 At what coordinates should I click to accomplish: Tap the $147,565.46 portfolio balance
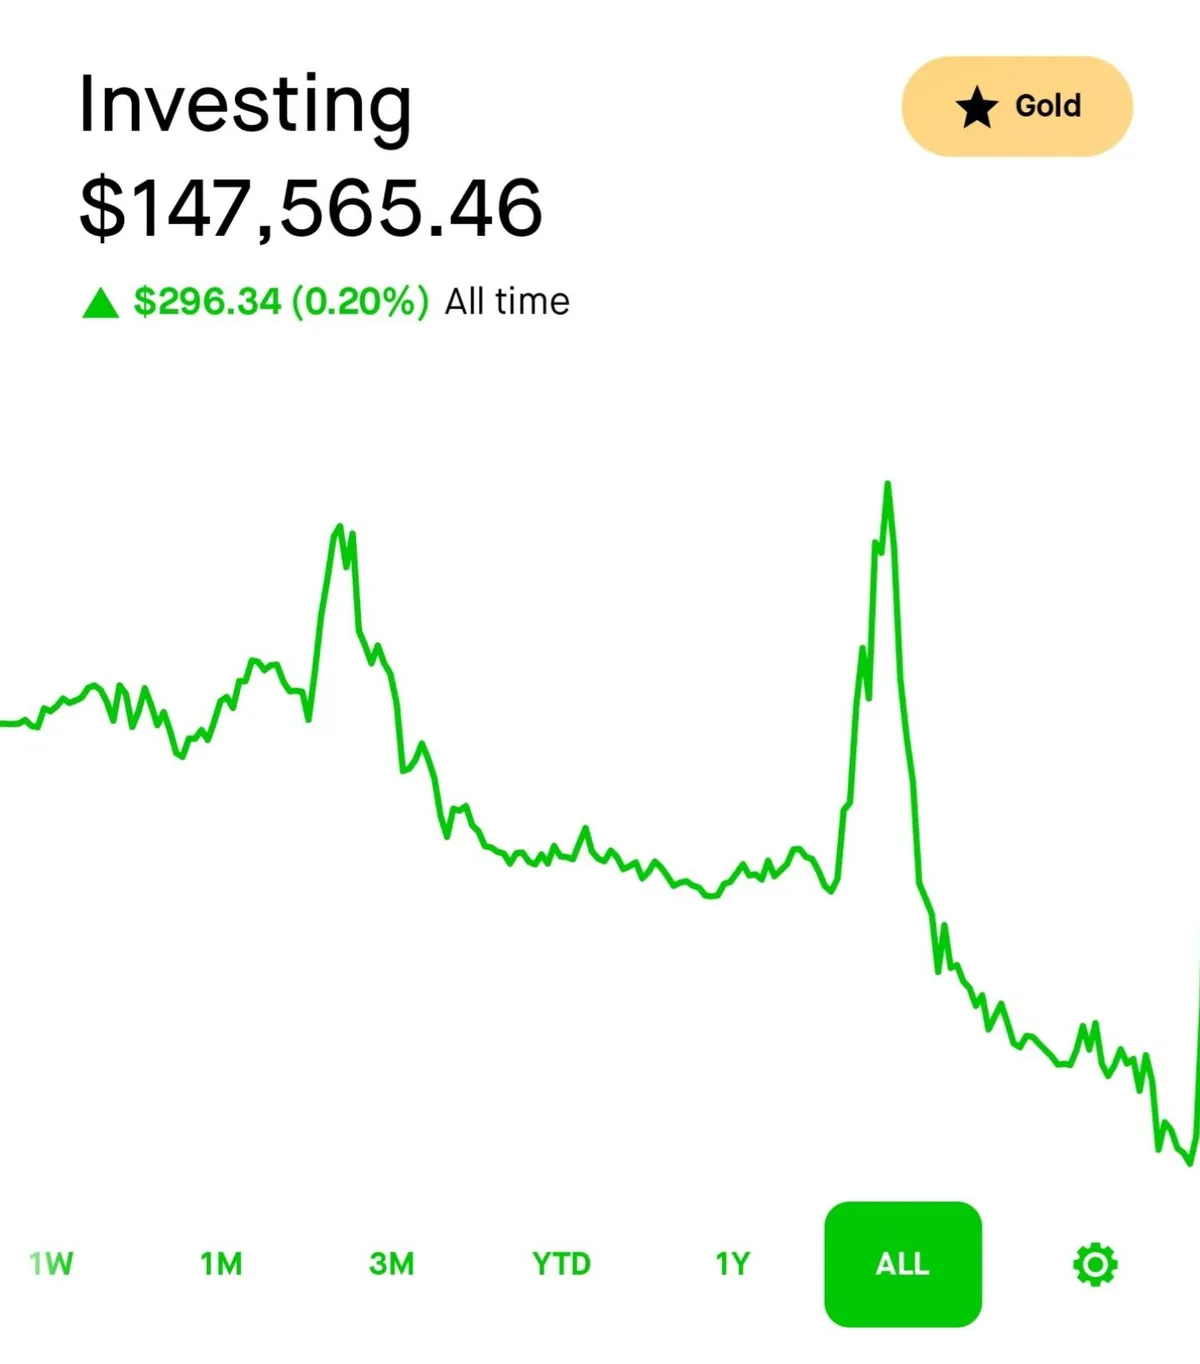coord(310,208)
